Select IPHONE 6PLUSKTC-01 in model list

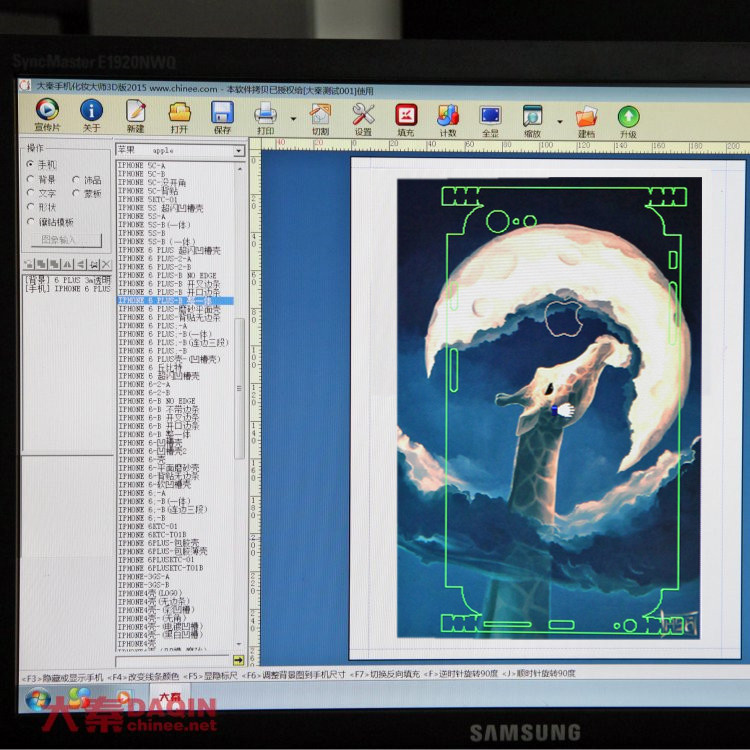(156, 559)
